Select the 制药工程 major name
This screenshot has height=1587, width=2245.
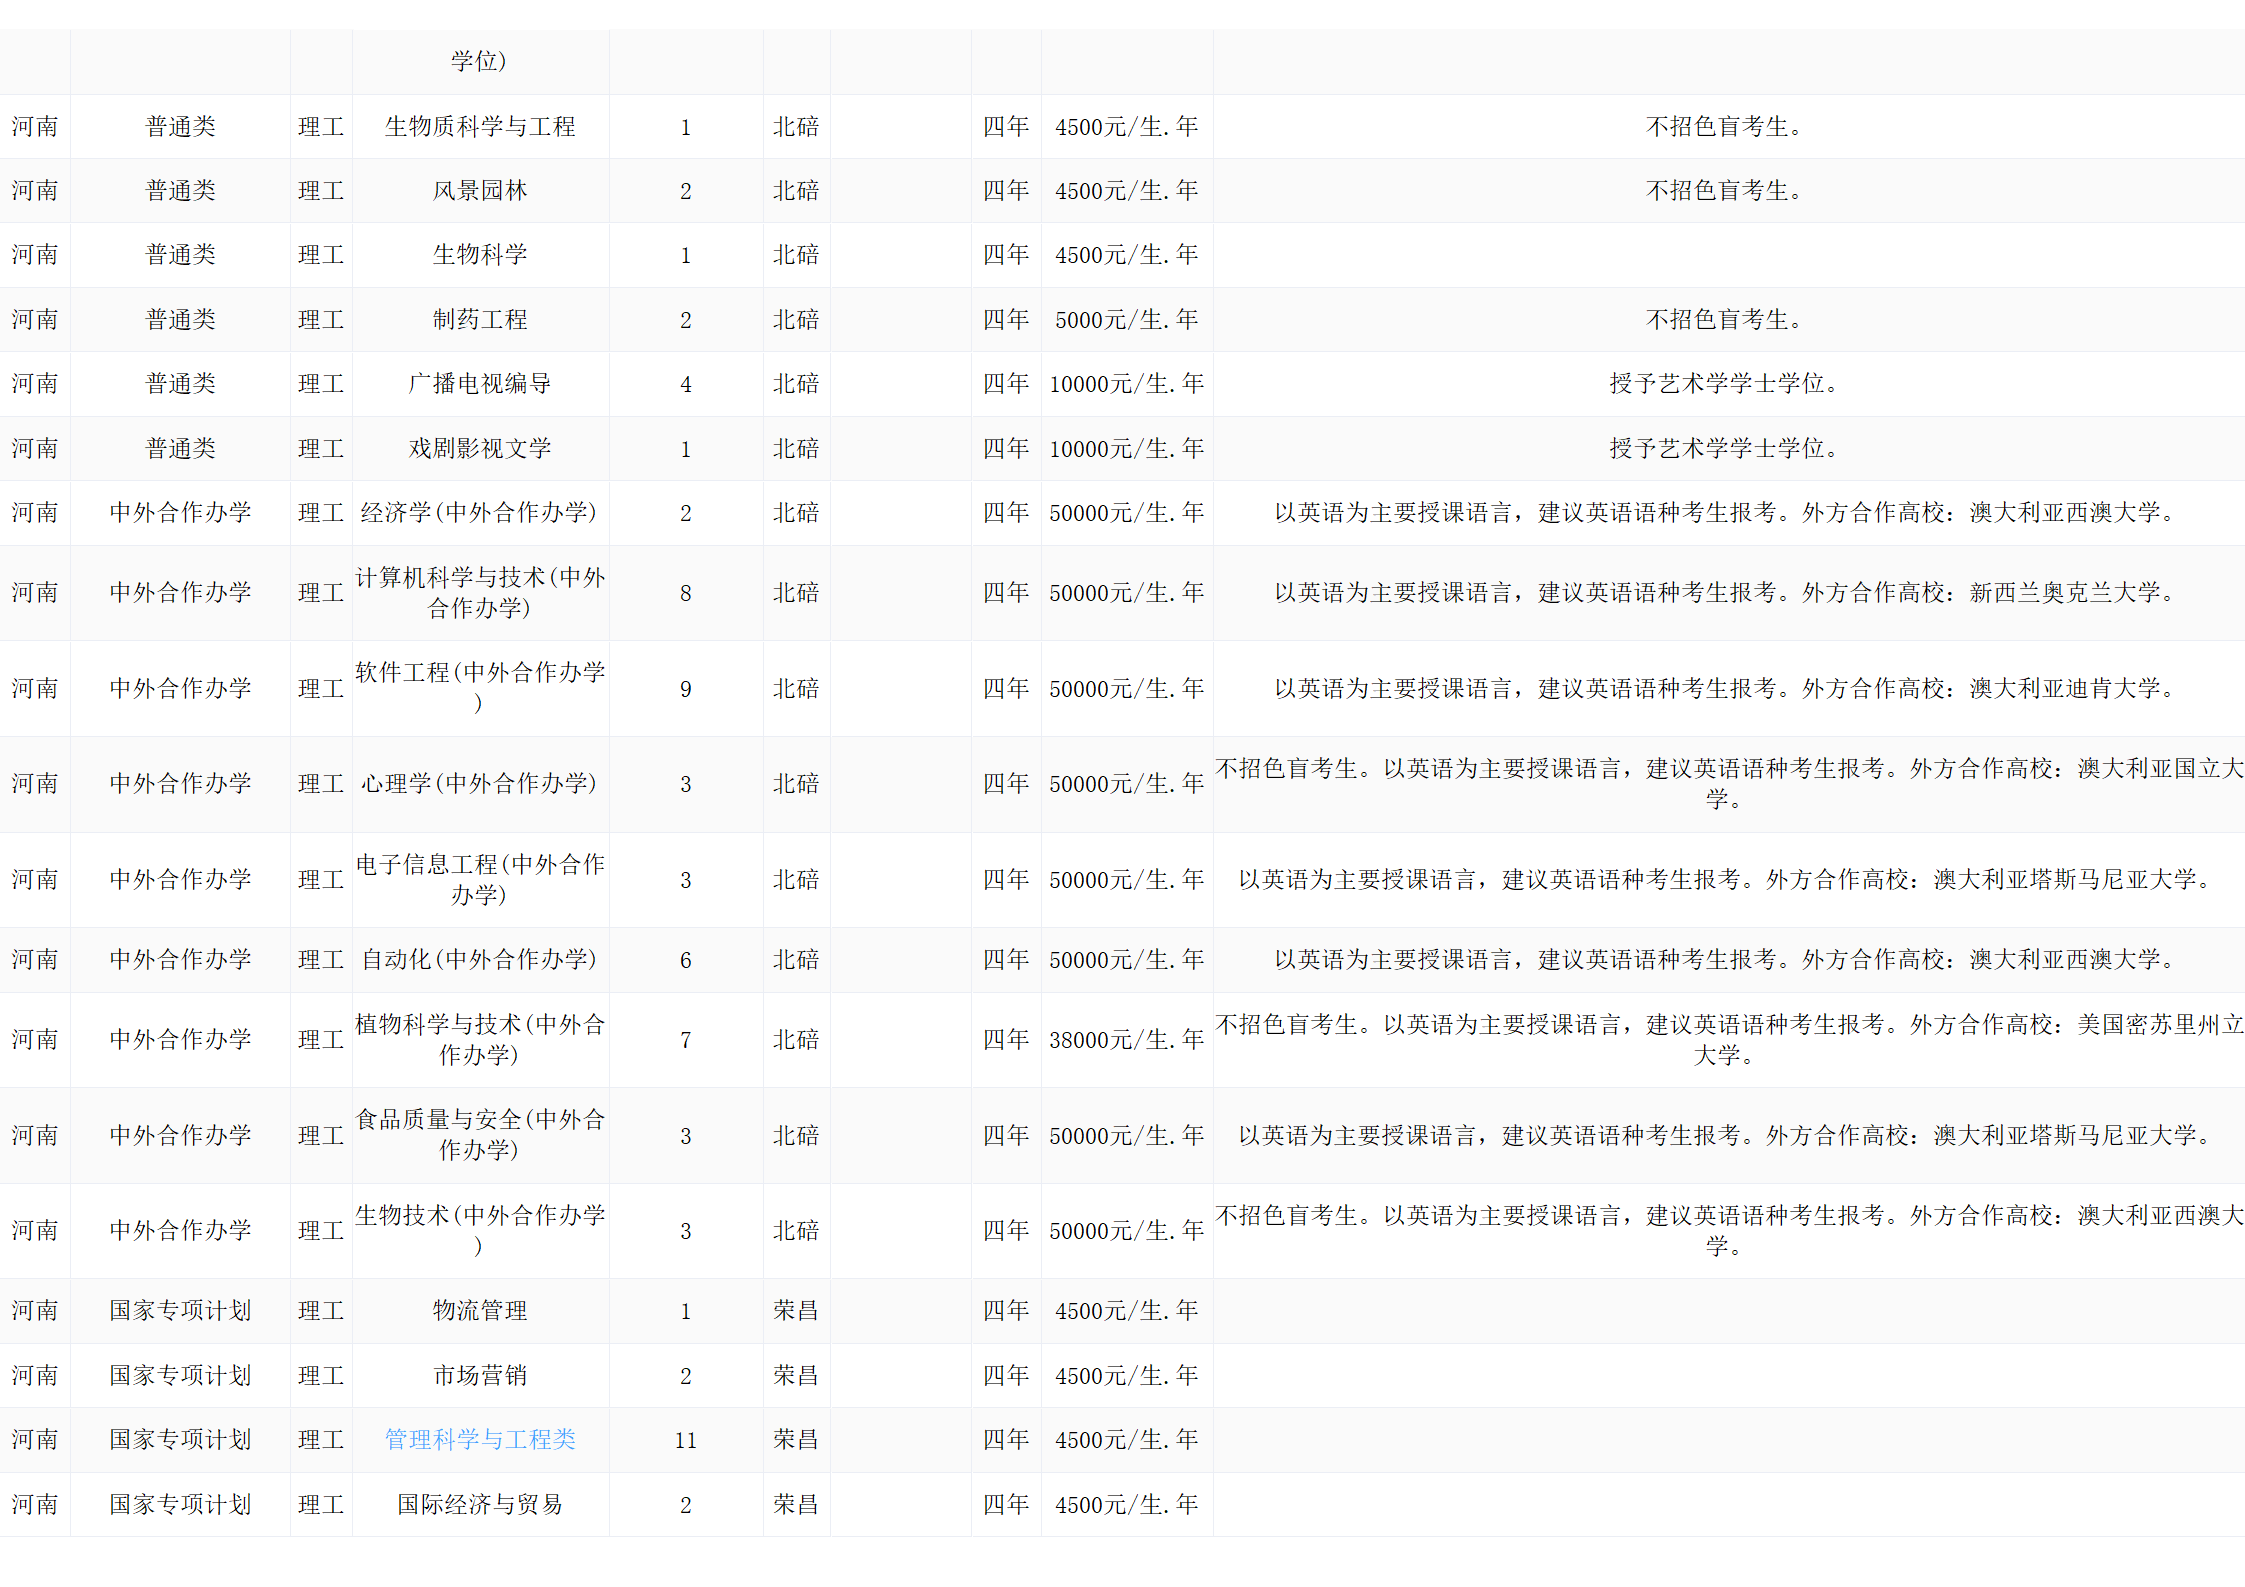click(480, 320)
